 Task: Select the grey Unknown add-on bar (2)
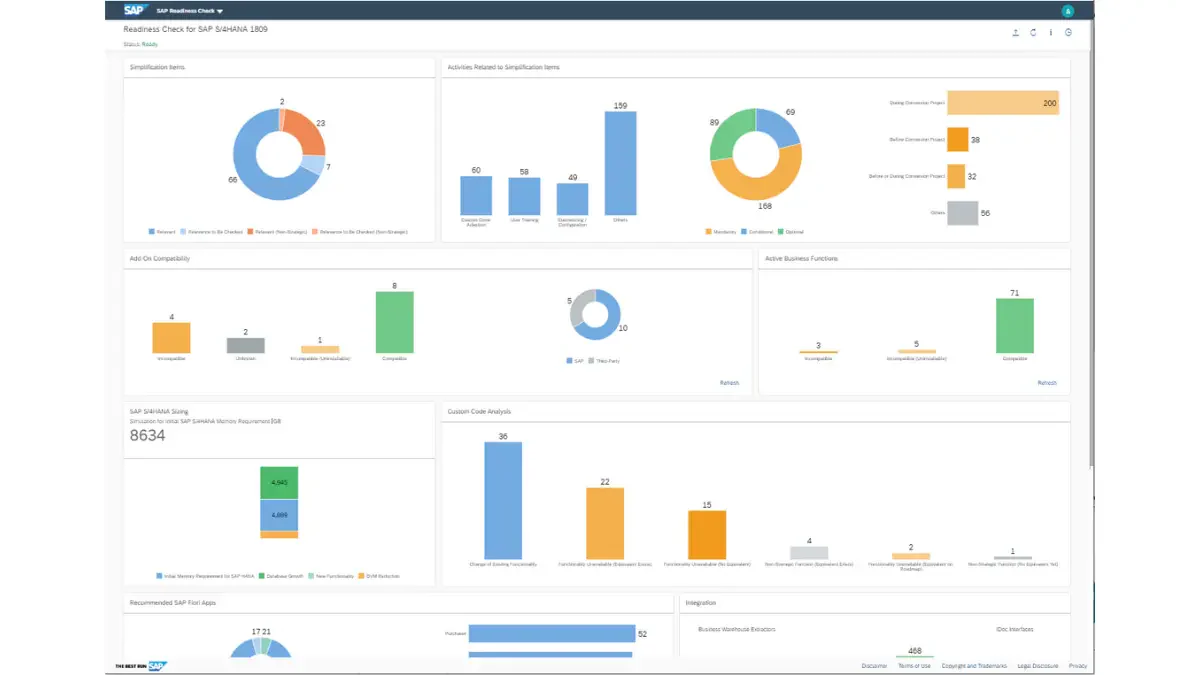point(245,346)
